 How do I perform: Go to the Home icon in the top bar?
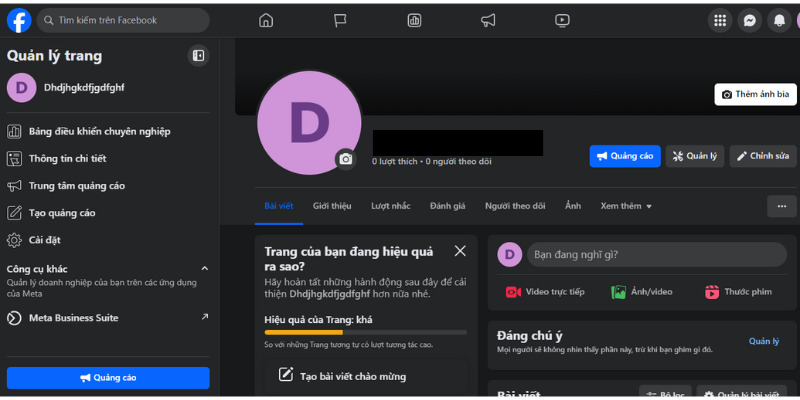pos(266,20)
